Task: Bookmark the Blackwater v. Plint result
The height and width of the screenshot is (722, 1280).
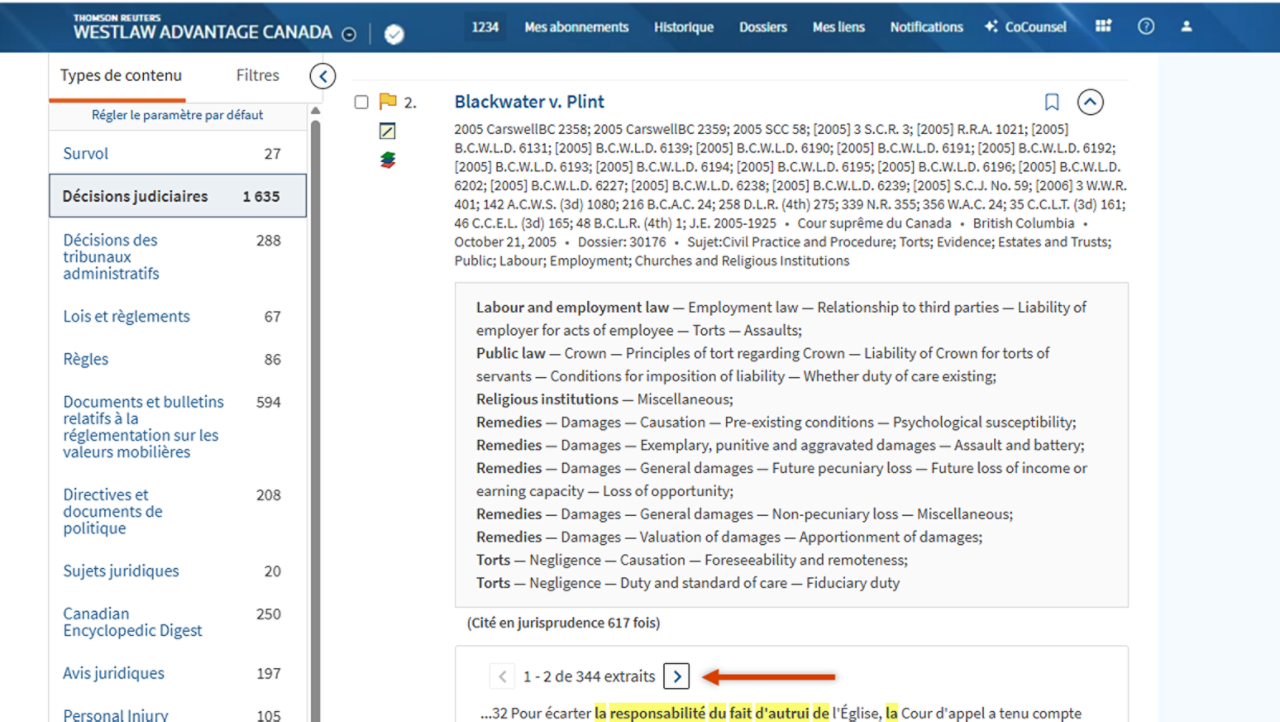Action: pyautogui.click(x=1052, y=102)
